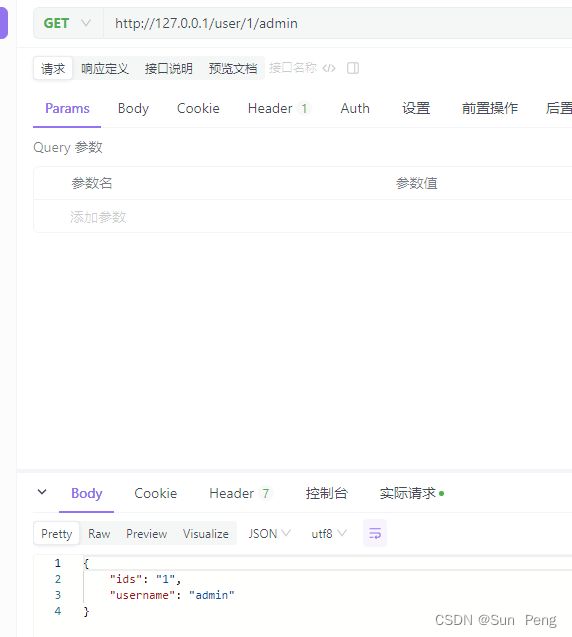Select the response Cookie tab

pyautogui.click(x=156, y=493)
